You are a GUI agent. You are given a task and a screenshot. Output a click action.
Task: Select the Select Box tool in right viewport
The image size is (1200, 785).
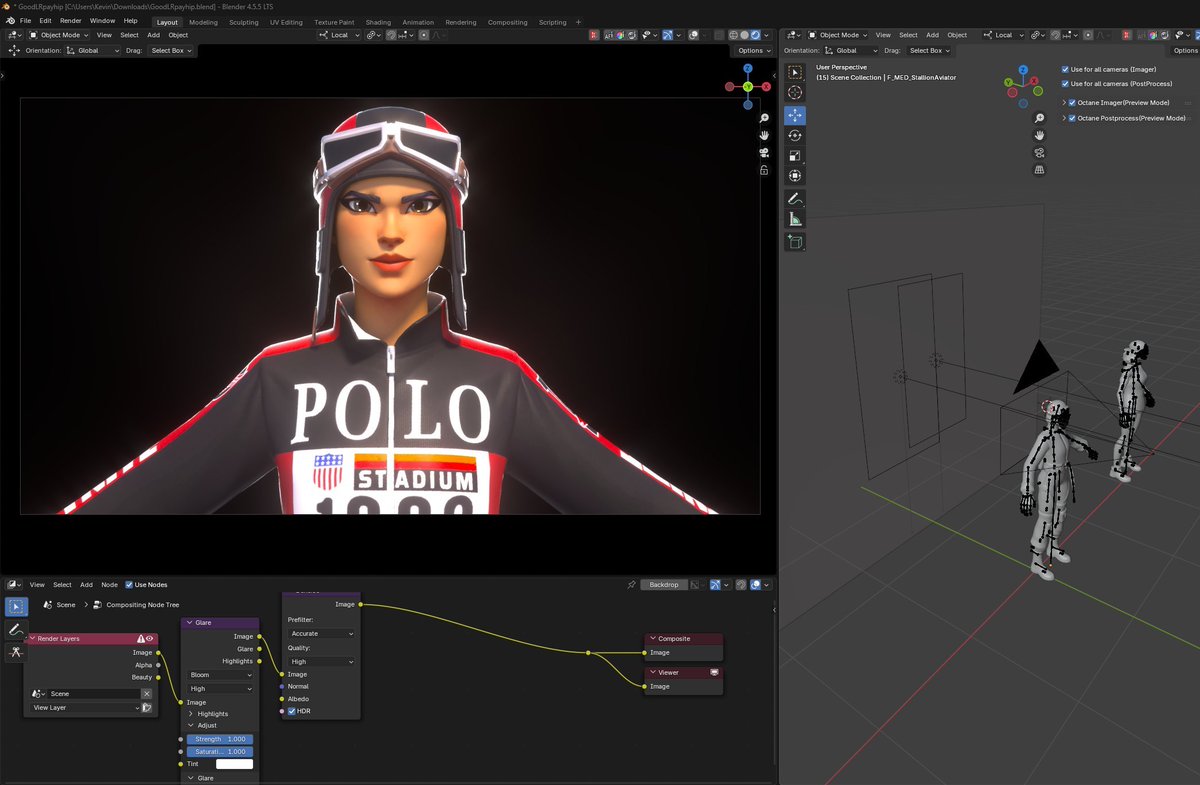point(795,73)
